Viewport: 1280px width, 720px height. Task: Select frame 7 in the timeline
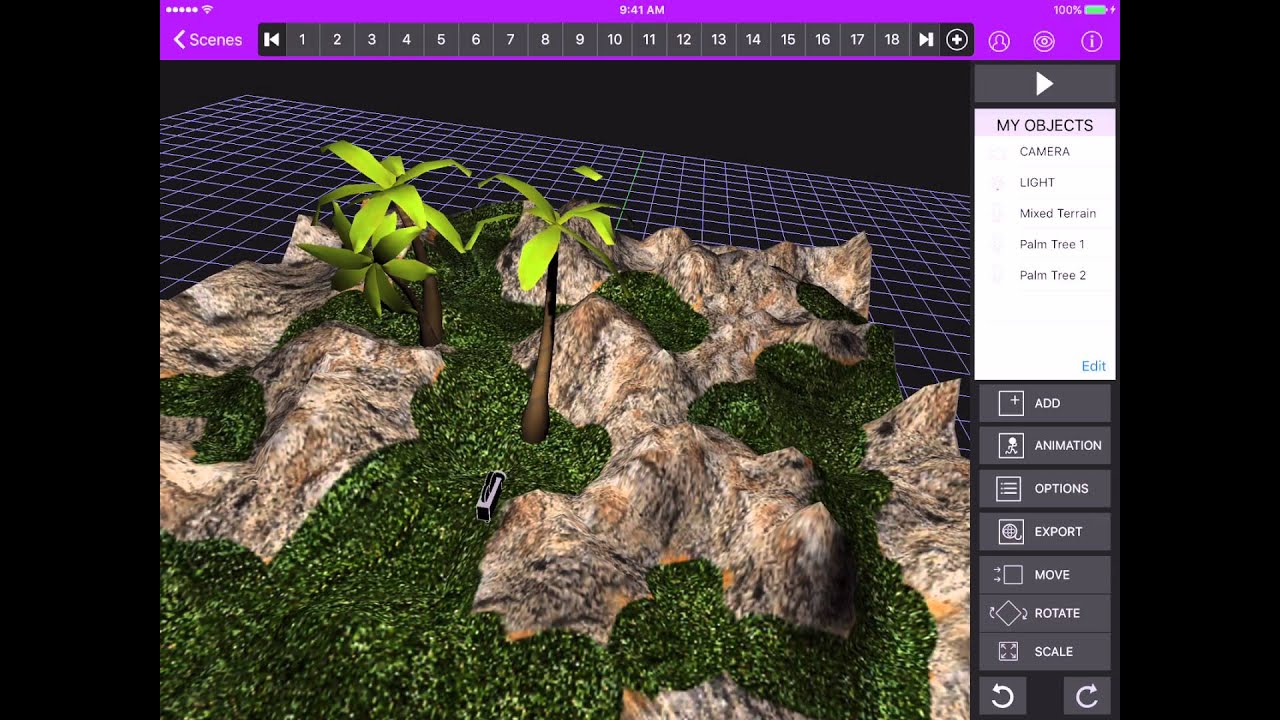(x=510, y=39)
